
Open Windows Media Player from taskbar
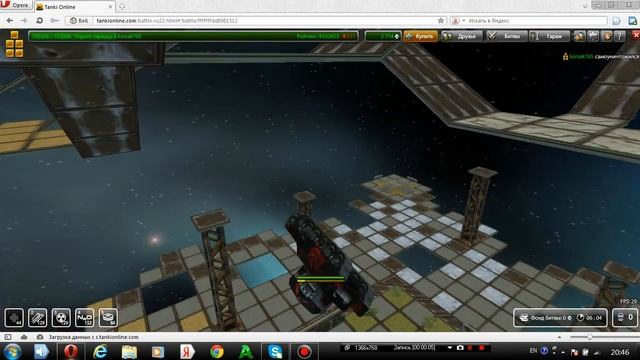click(x=158, y=351)
